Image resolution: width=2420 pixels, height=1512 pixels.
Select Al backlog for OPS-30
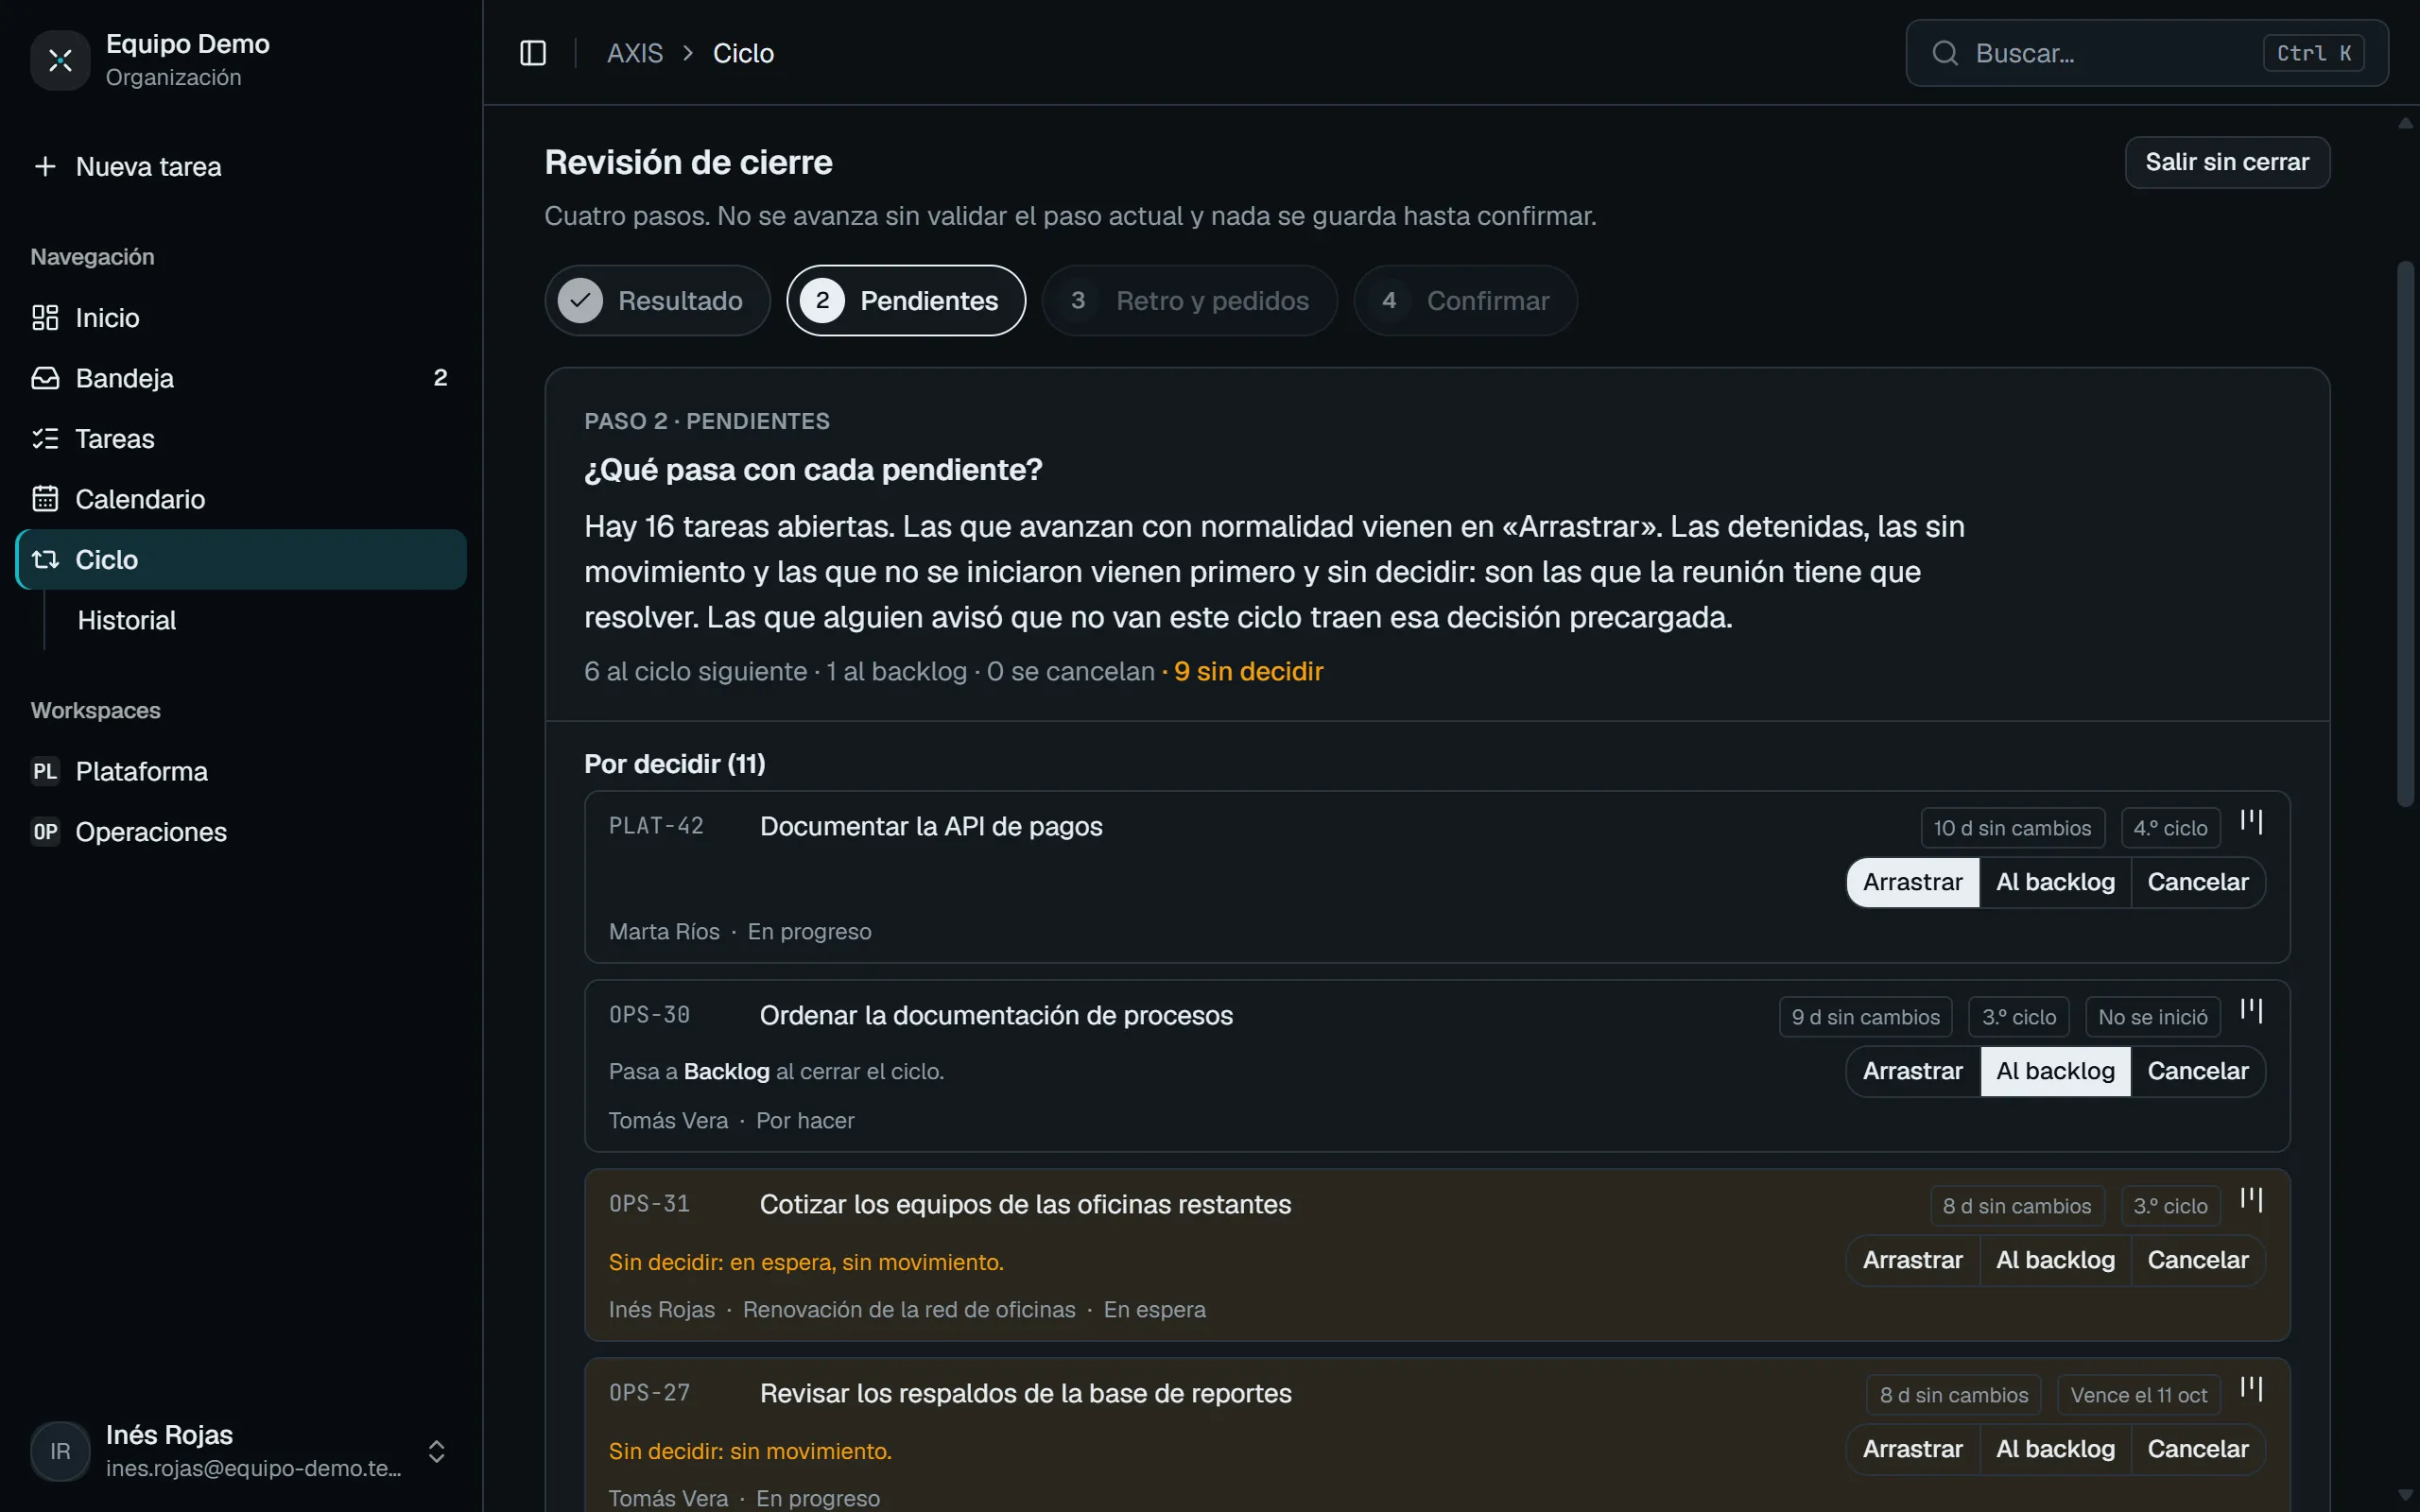tap(2055, 1071)
